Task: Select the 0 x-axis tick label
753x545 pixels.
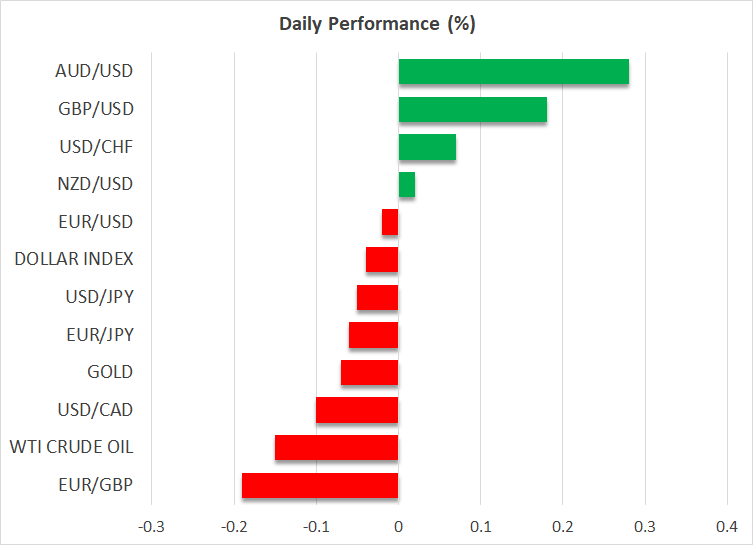Action: coord(398,526)
